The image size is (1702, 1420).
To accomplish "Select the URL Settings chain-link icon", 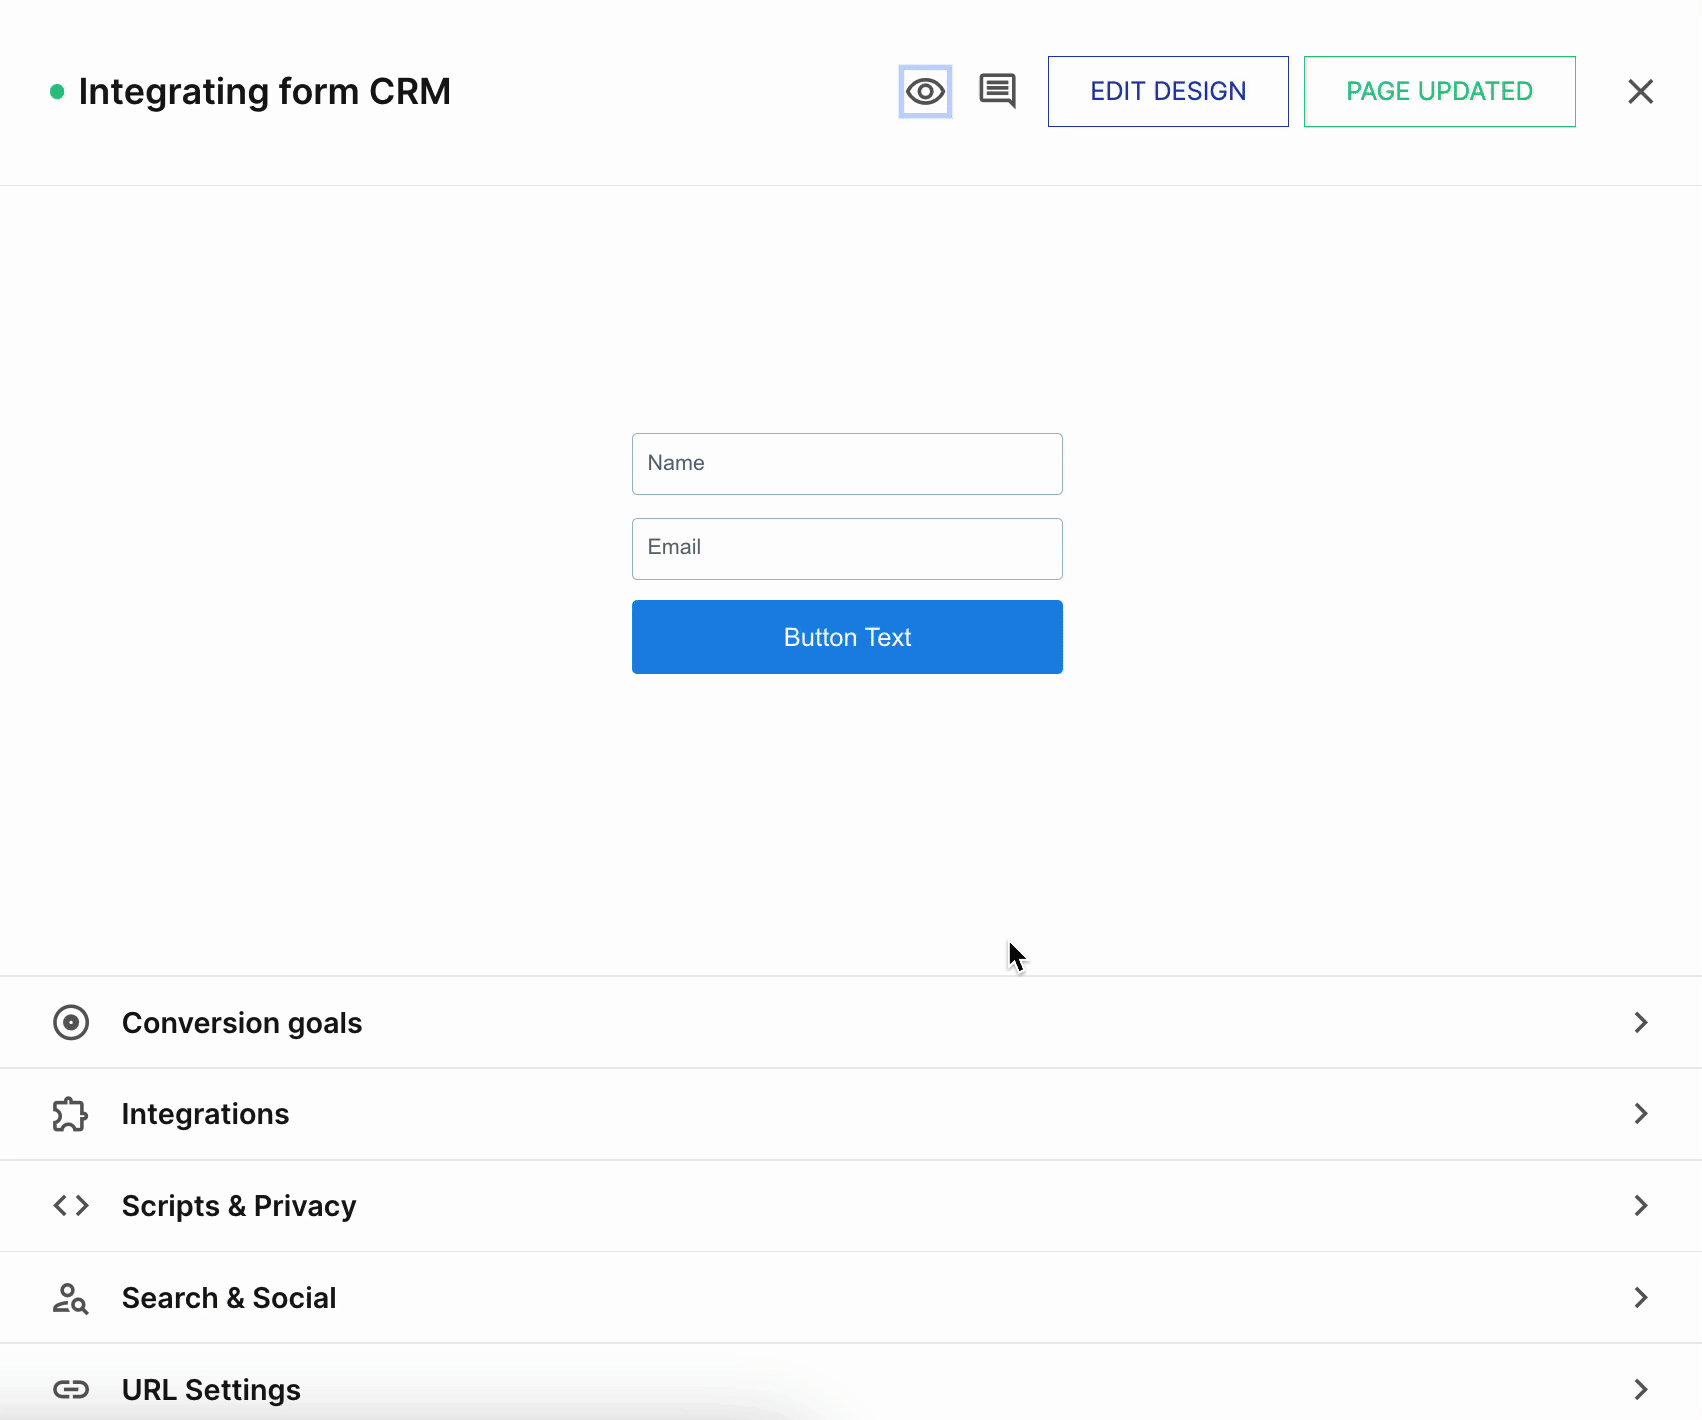I will click(70, 1389).
